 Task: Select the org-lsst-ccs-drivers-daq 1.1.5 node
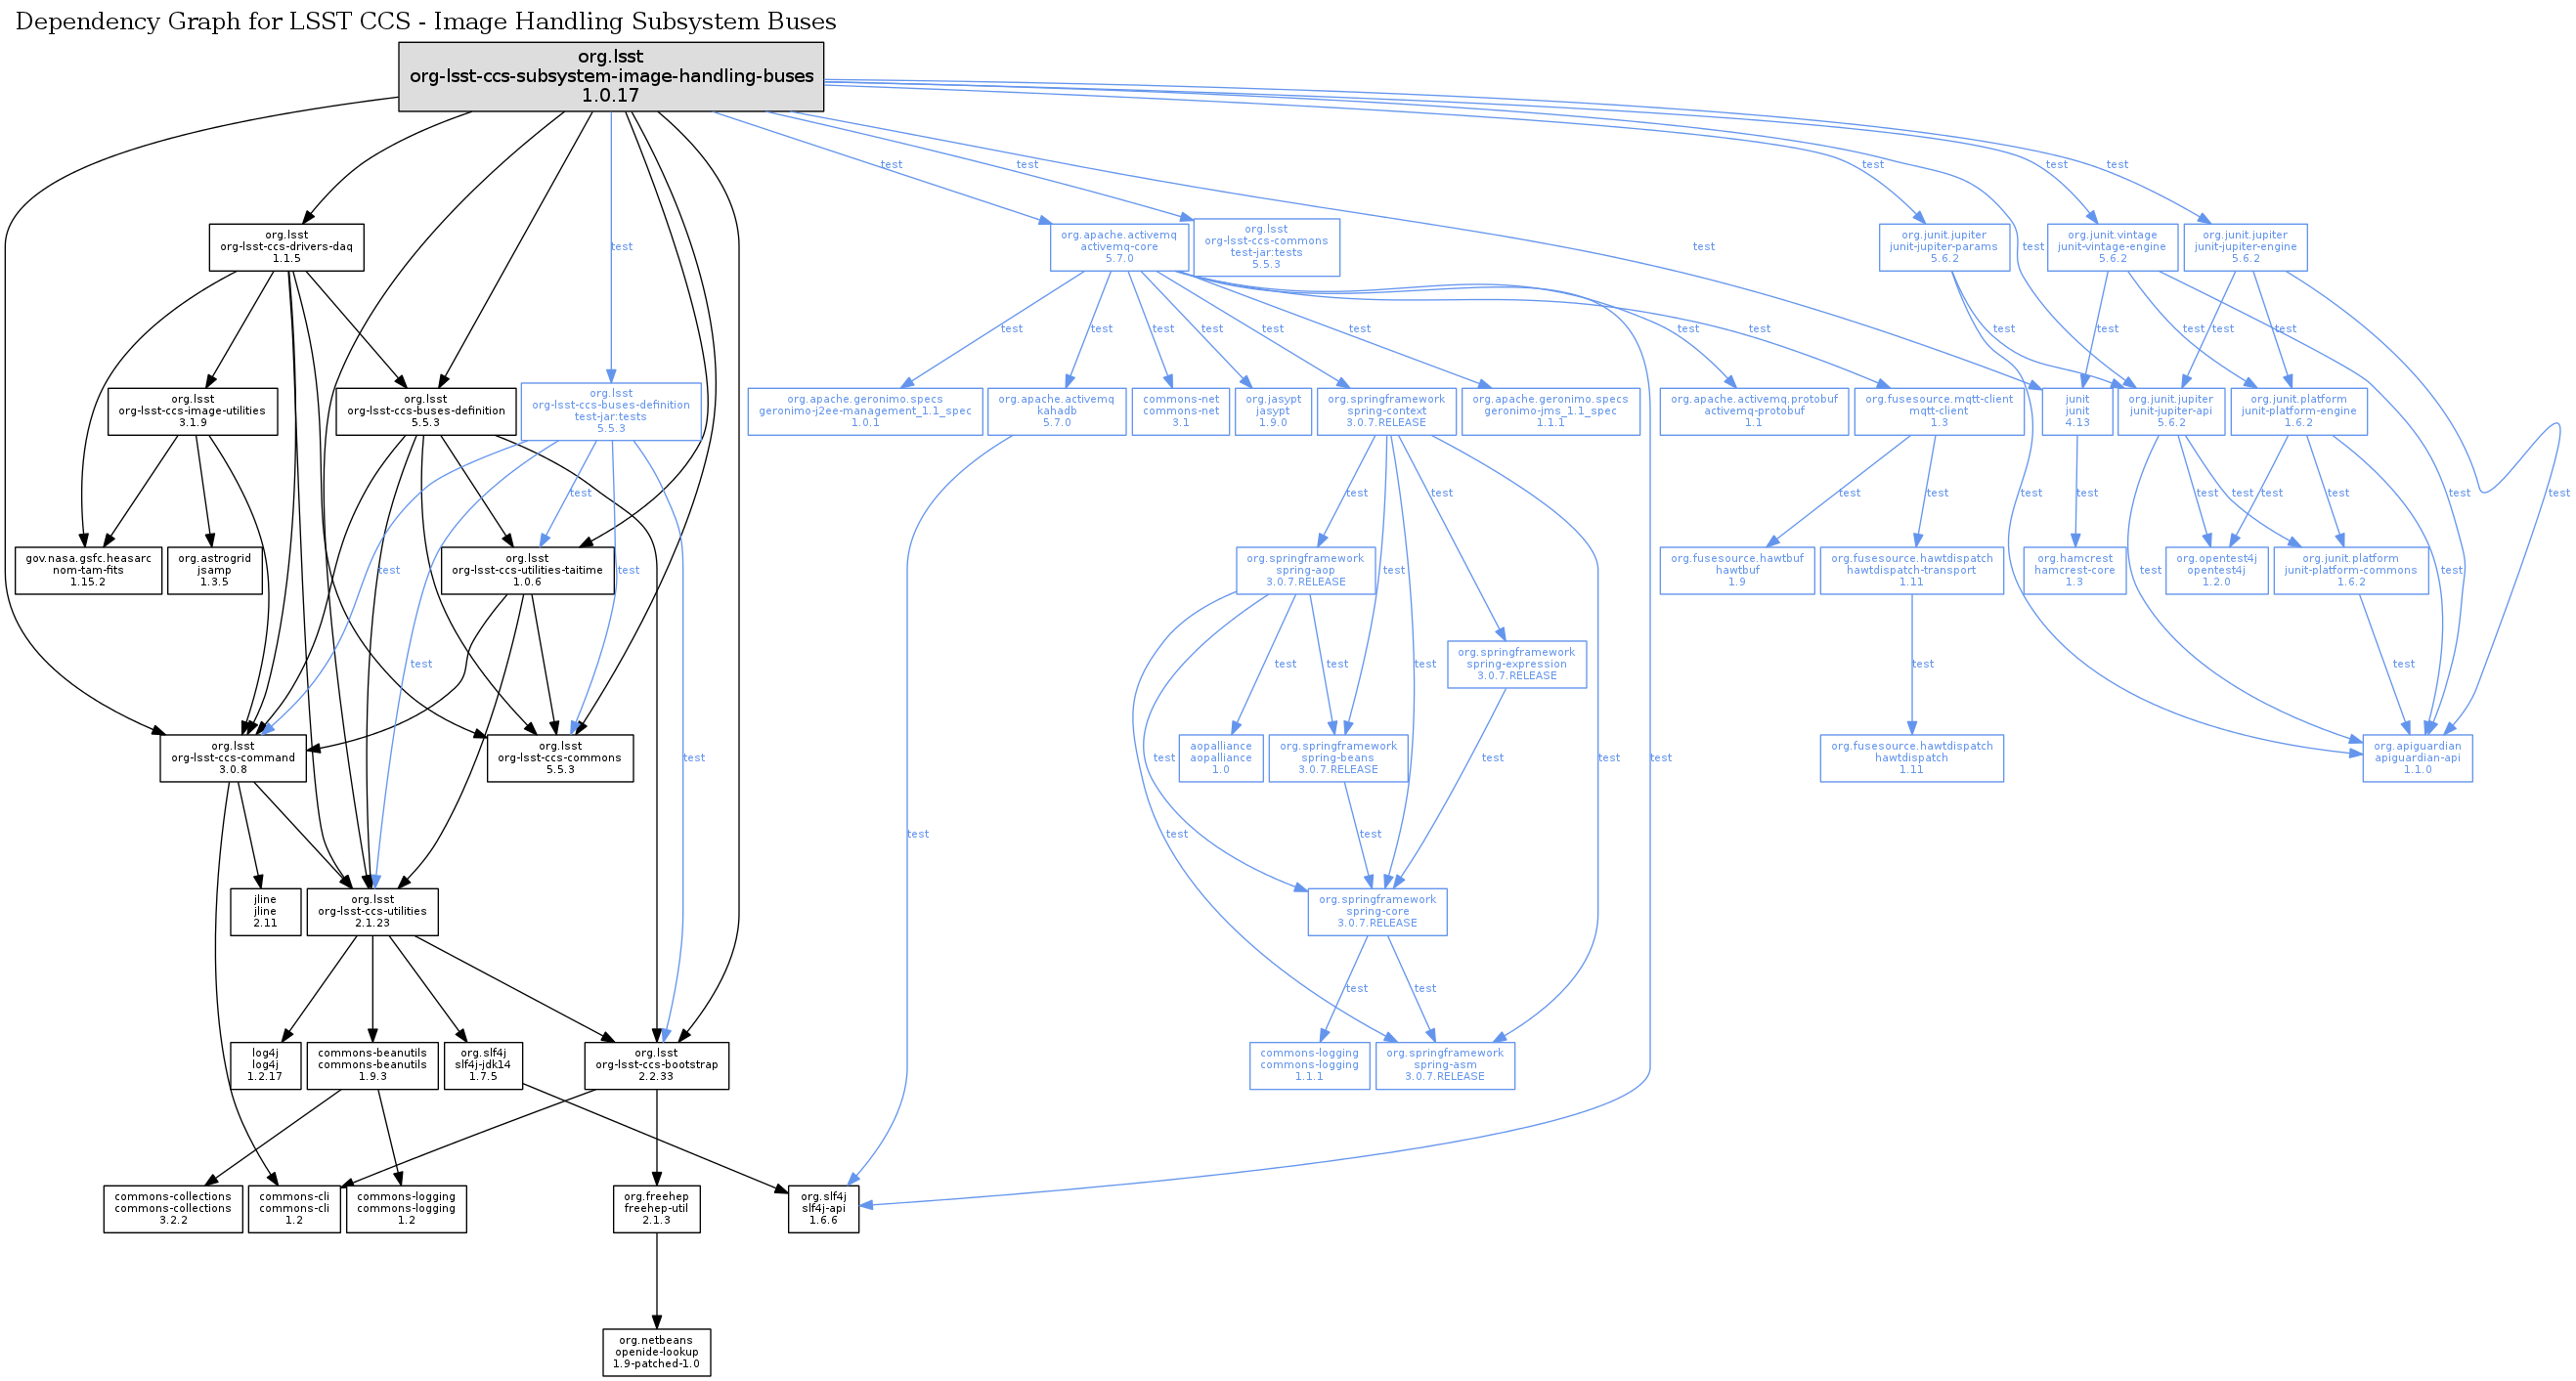286,246
